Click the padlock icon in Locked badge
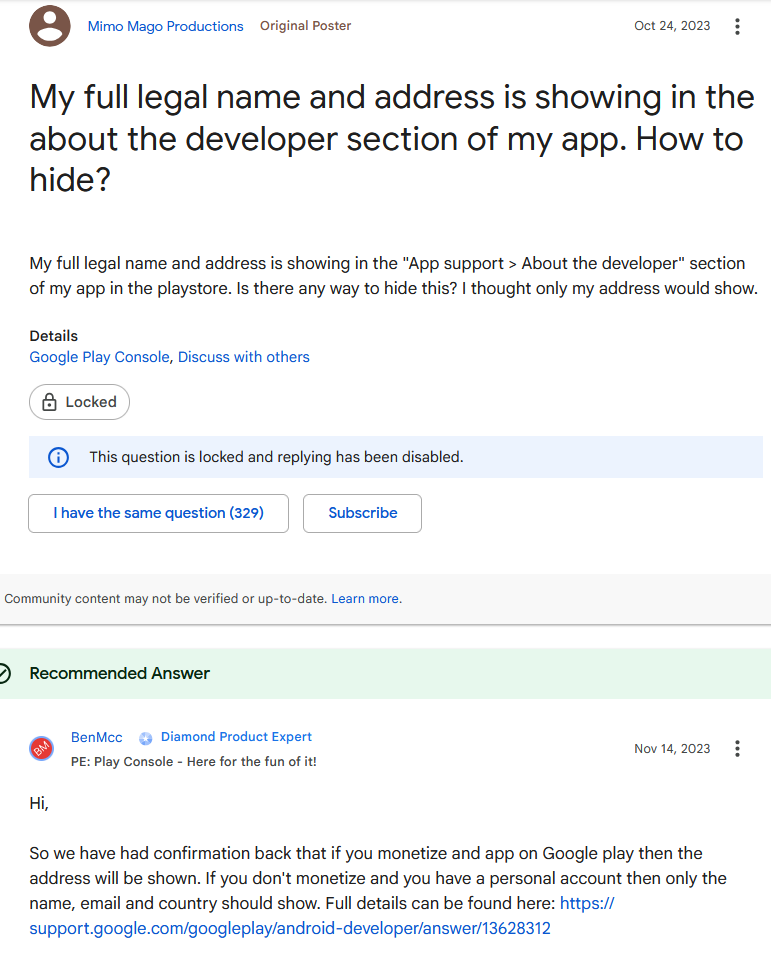Screen dimensions: 771x955 (49, 402)
